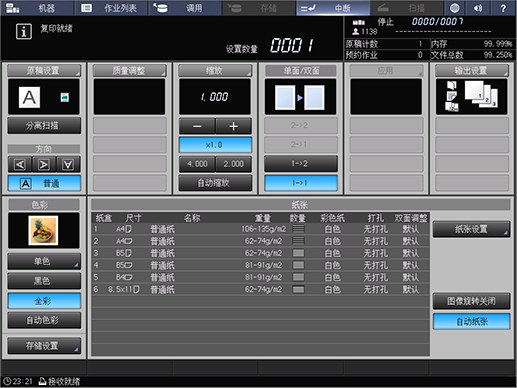The width and height of the screenshot is (517, 388).
Task: Select the 中断 interrupt tab
Action: click(x=333, y=8)
